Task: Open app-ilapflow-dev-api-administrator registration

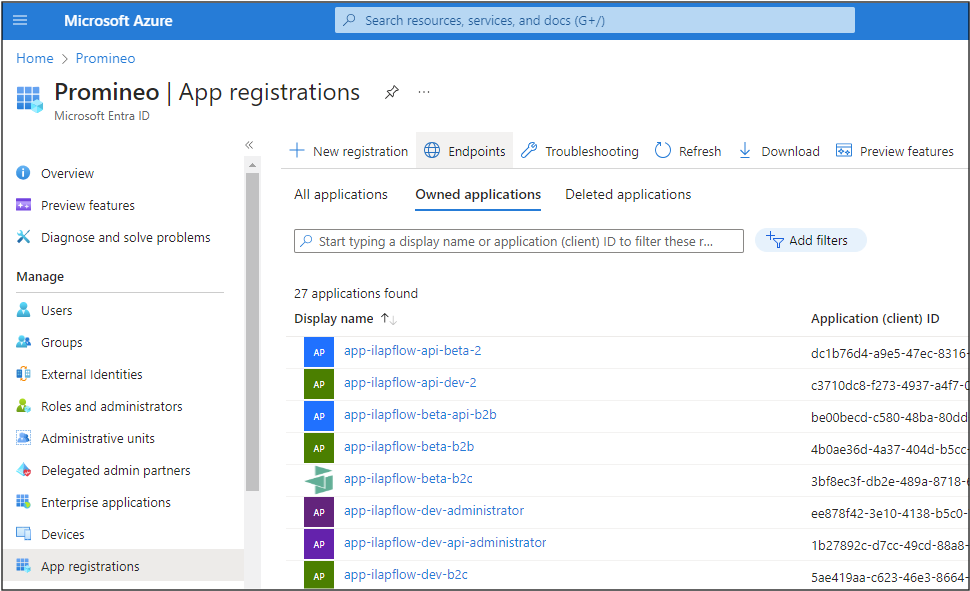Action: (445, 543)
